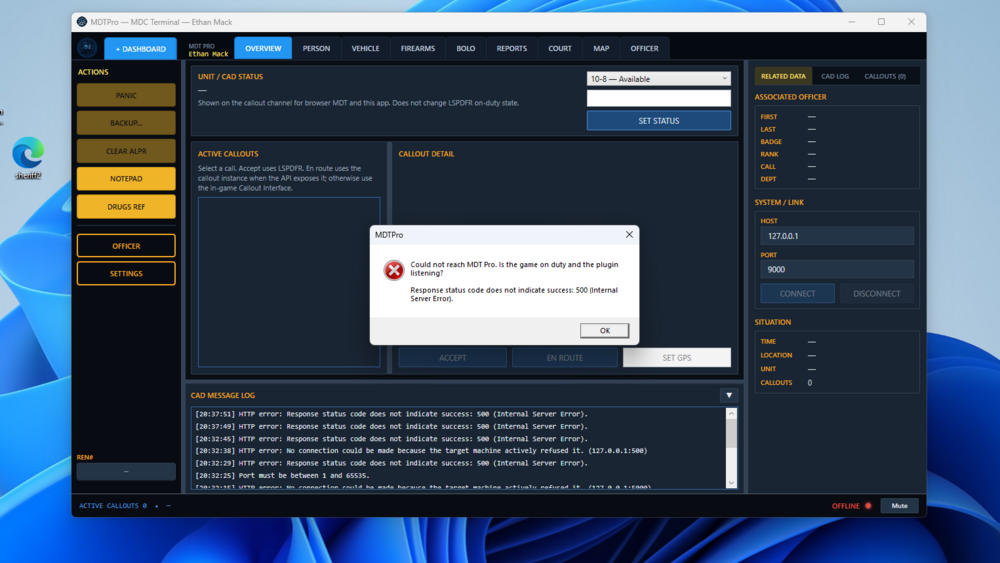Open the Map tab
This screenshot has height=563, width=1000.
tap(601, 48)
